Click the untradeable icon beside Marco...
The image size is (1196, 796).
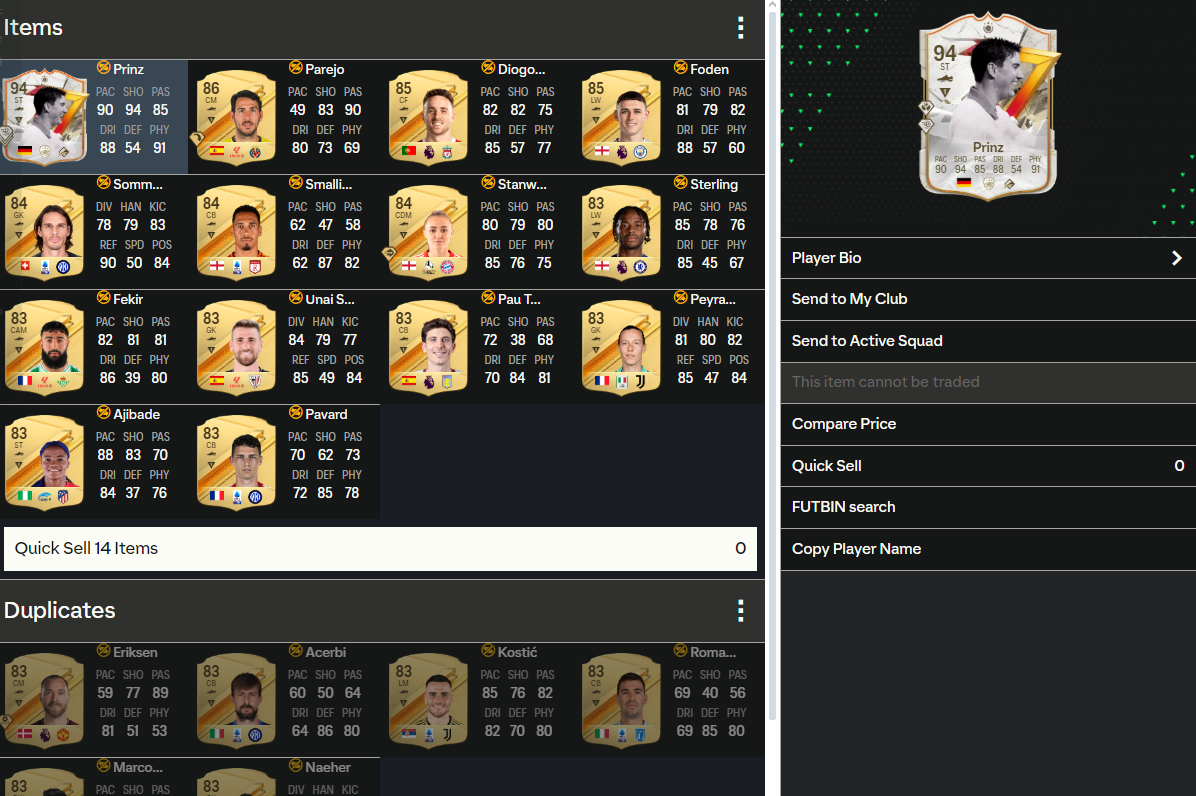tap(104, 766)
